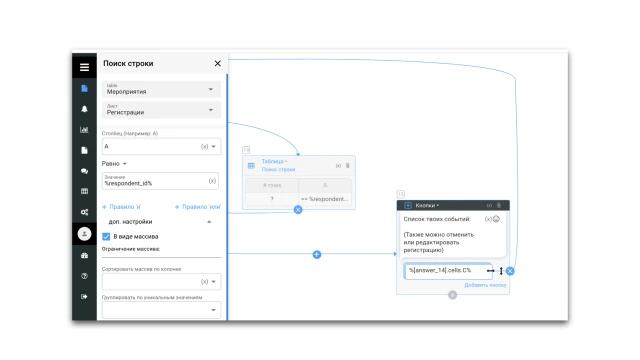640x360 pixels.
Task: Open the table grid icon in sidebar
Action: pos(84,191)
